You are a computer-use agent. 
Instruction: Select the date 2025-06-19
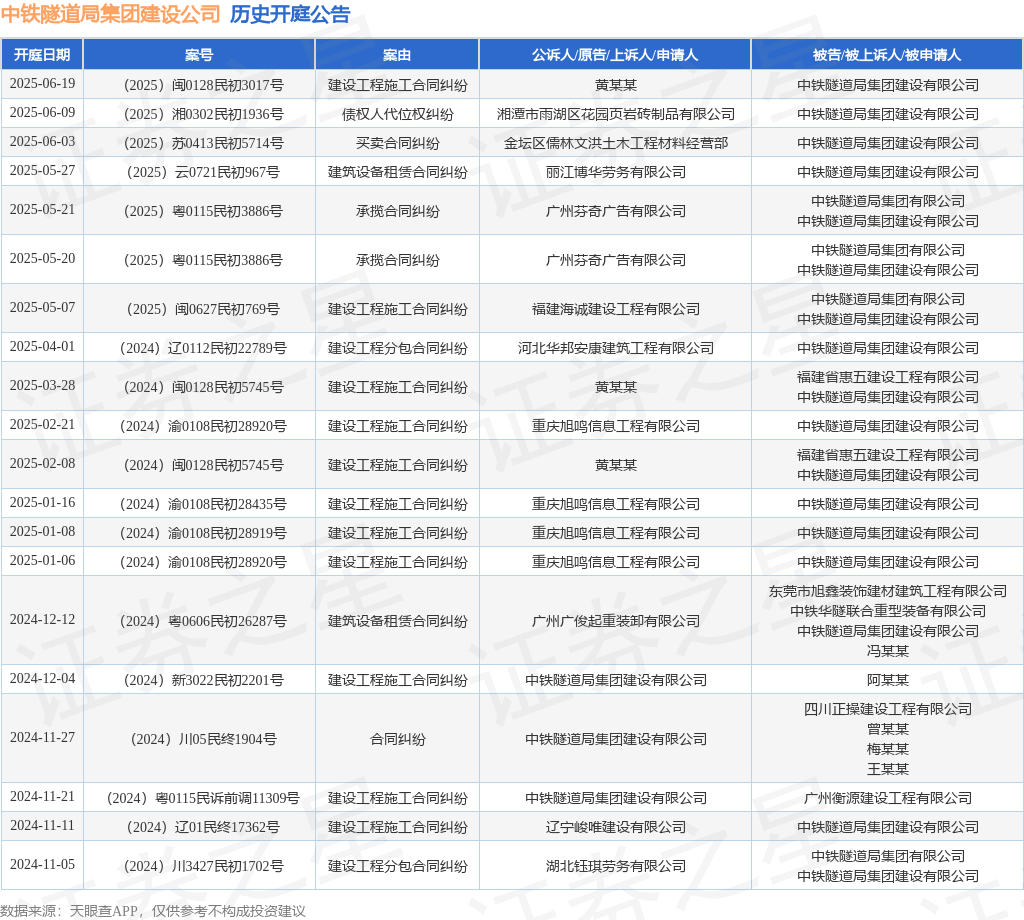point(42,84)
